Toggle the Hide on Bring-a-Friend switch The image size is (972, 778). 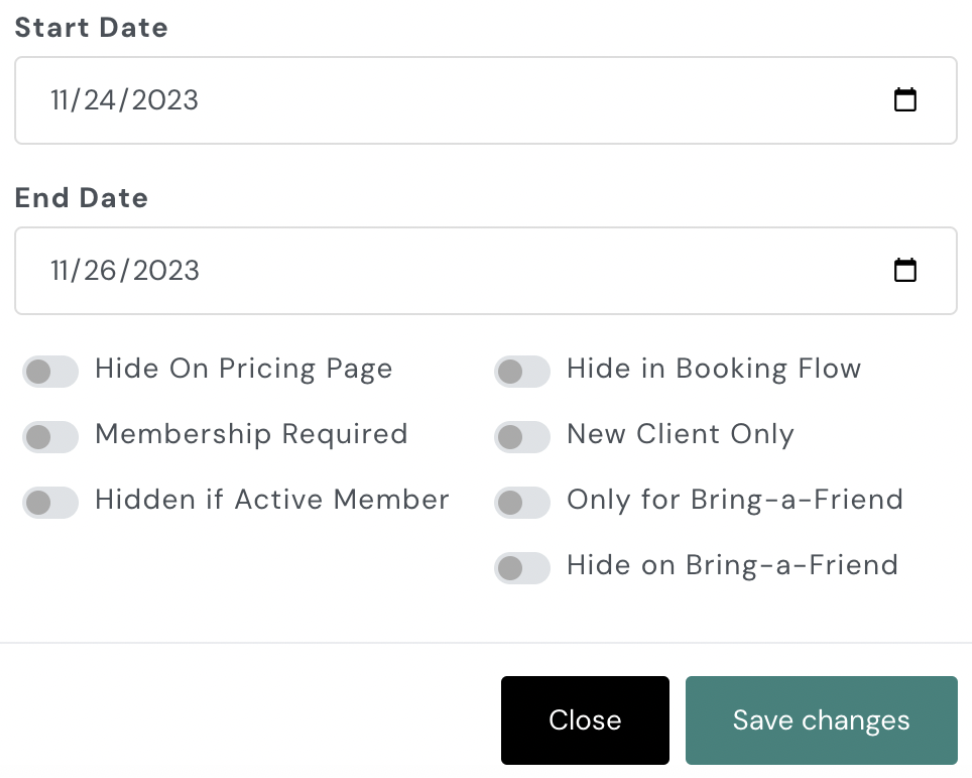coord(522,568)
